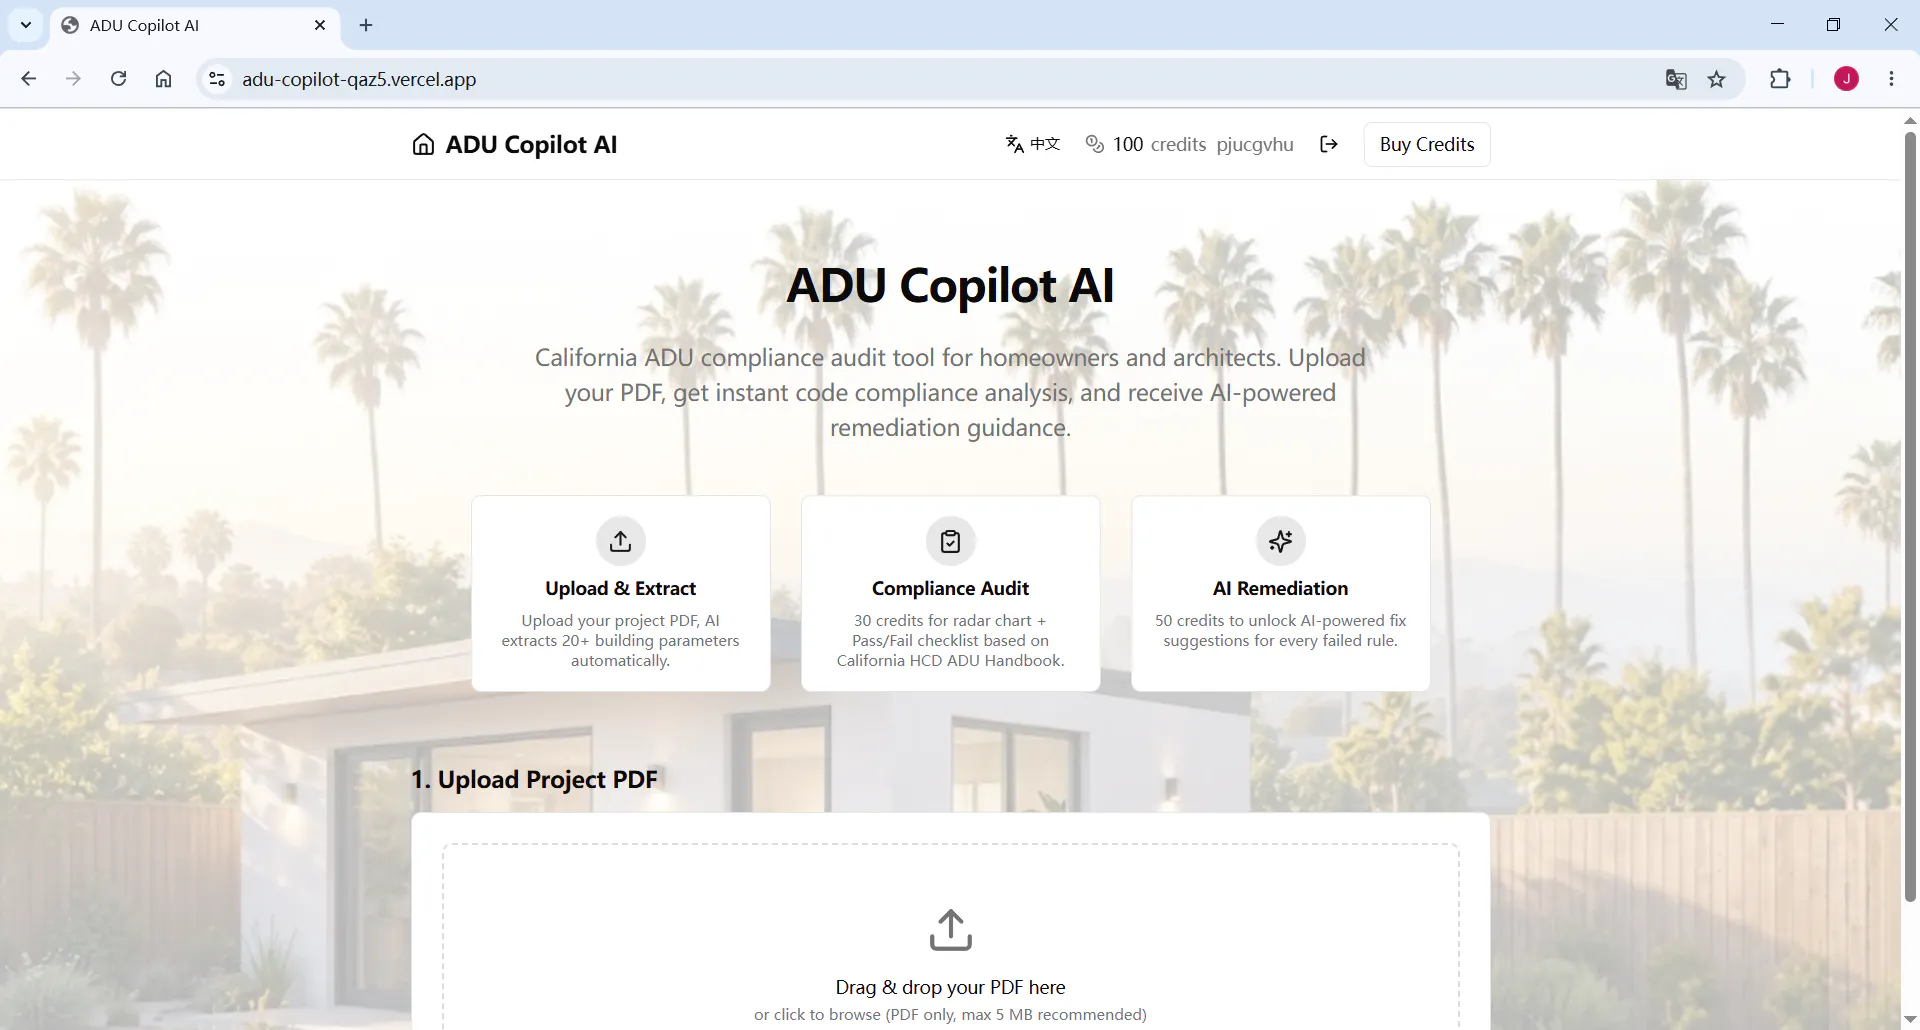The width and height of the screenshot is (1920, 1030).
Task: Open the profile avatar J in toolbar
Action: point(1846,79)
